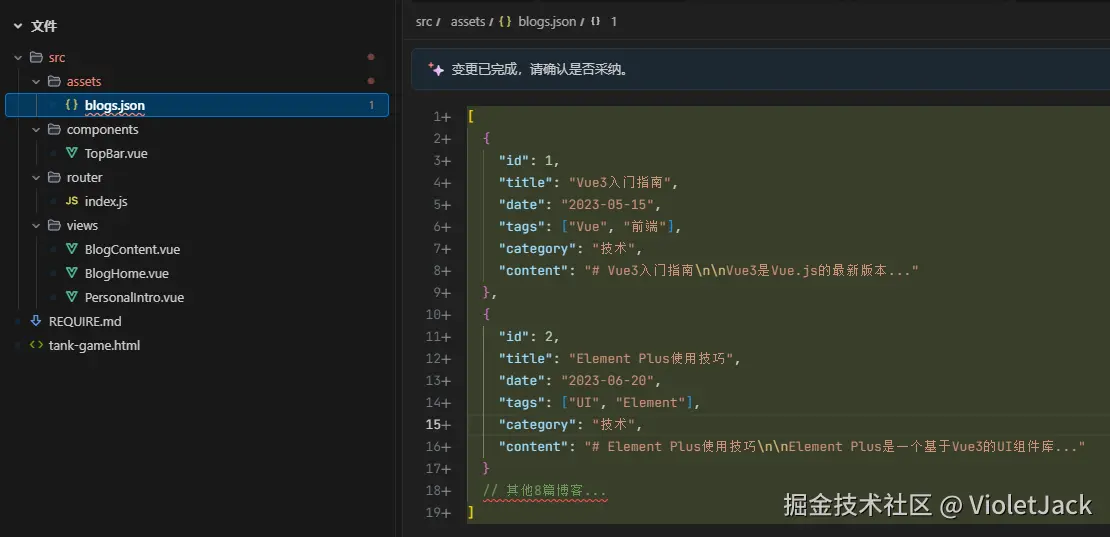This screenshot has width=1110, height=537.
Task: Click the JSON braces icon of blogs.json in tree
Action: click(72, 105)
